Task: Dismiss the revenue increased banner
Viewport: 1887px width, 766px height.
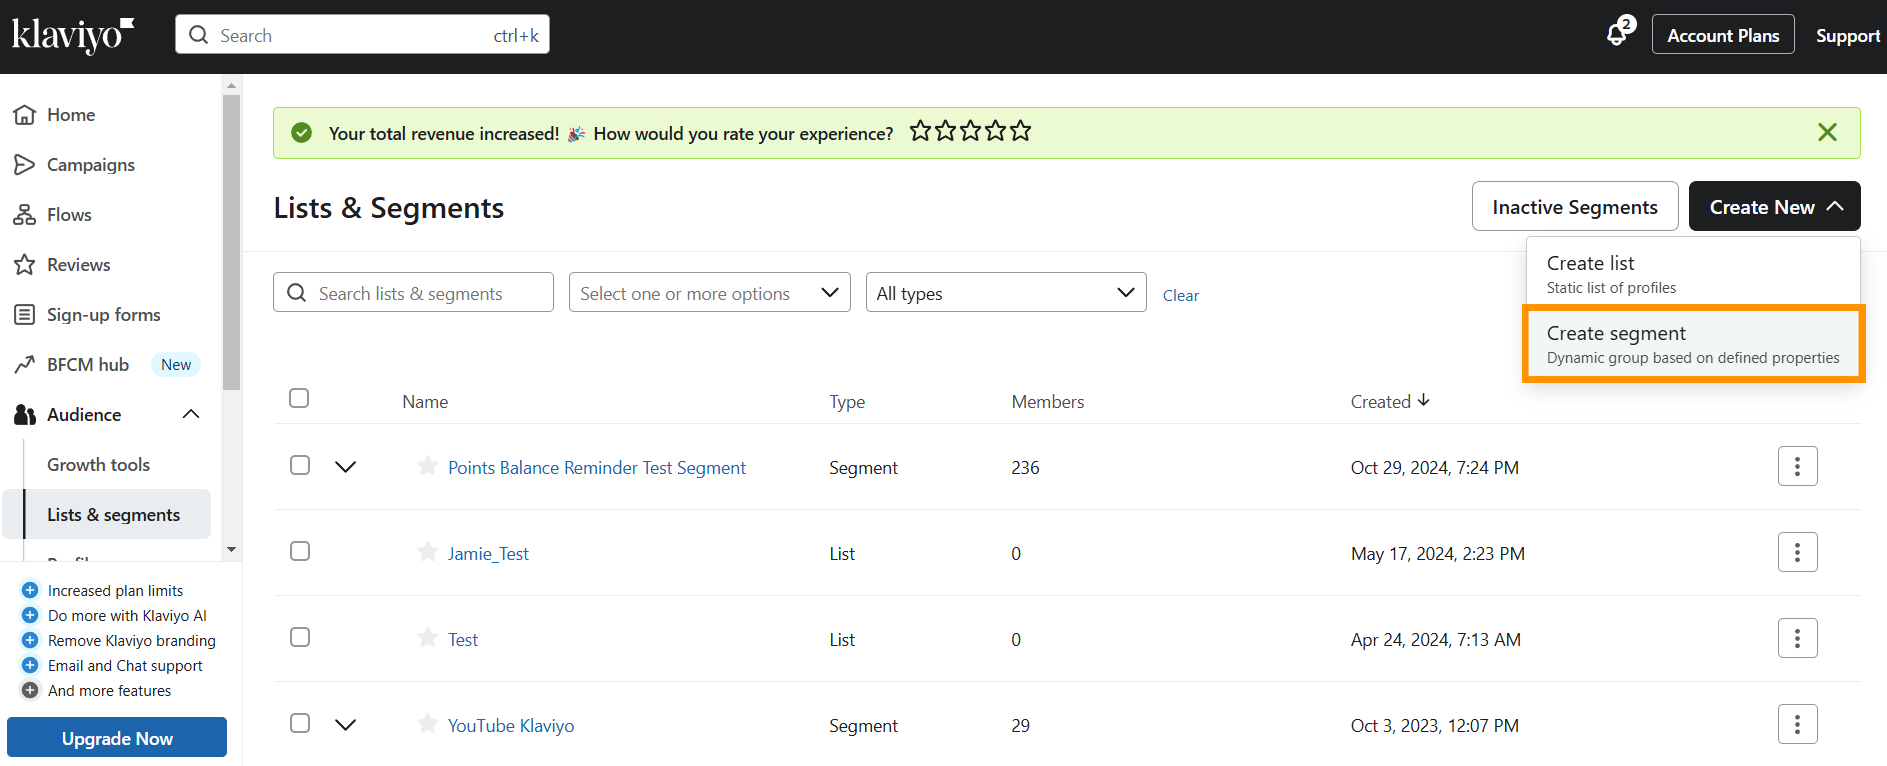Action: (1826, 132)
